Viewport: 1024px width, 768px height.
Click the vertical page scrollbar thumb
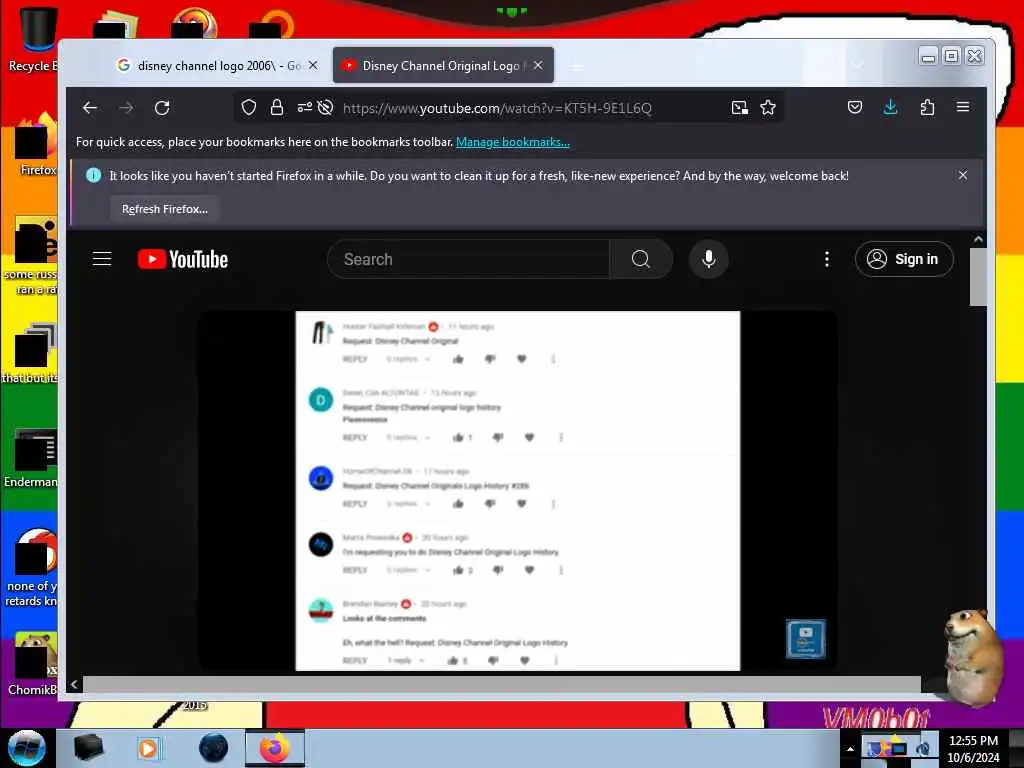tap(978, 277)
